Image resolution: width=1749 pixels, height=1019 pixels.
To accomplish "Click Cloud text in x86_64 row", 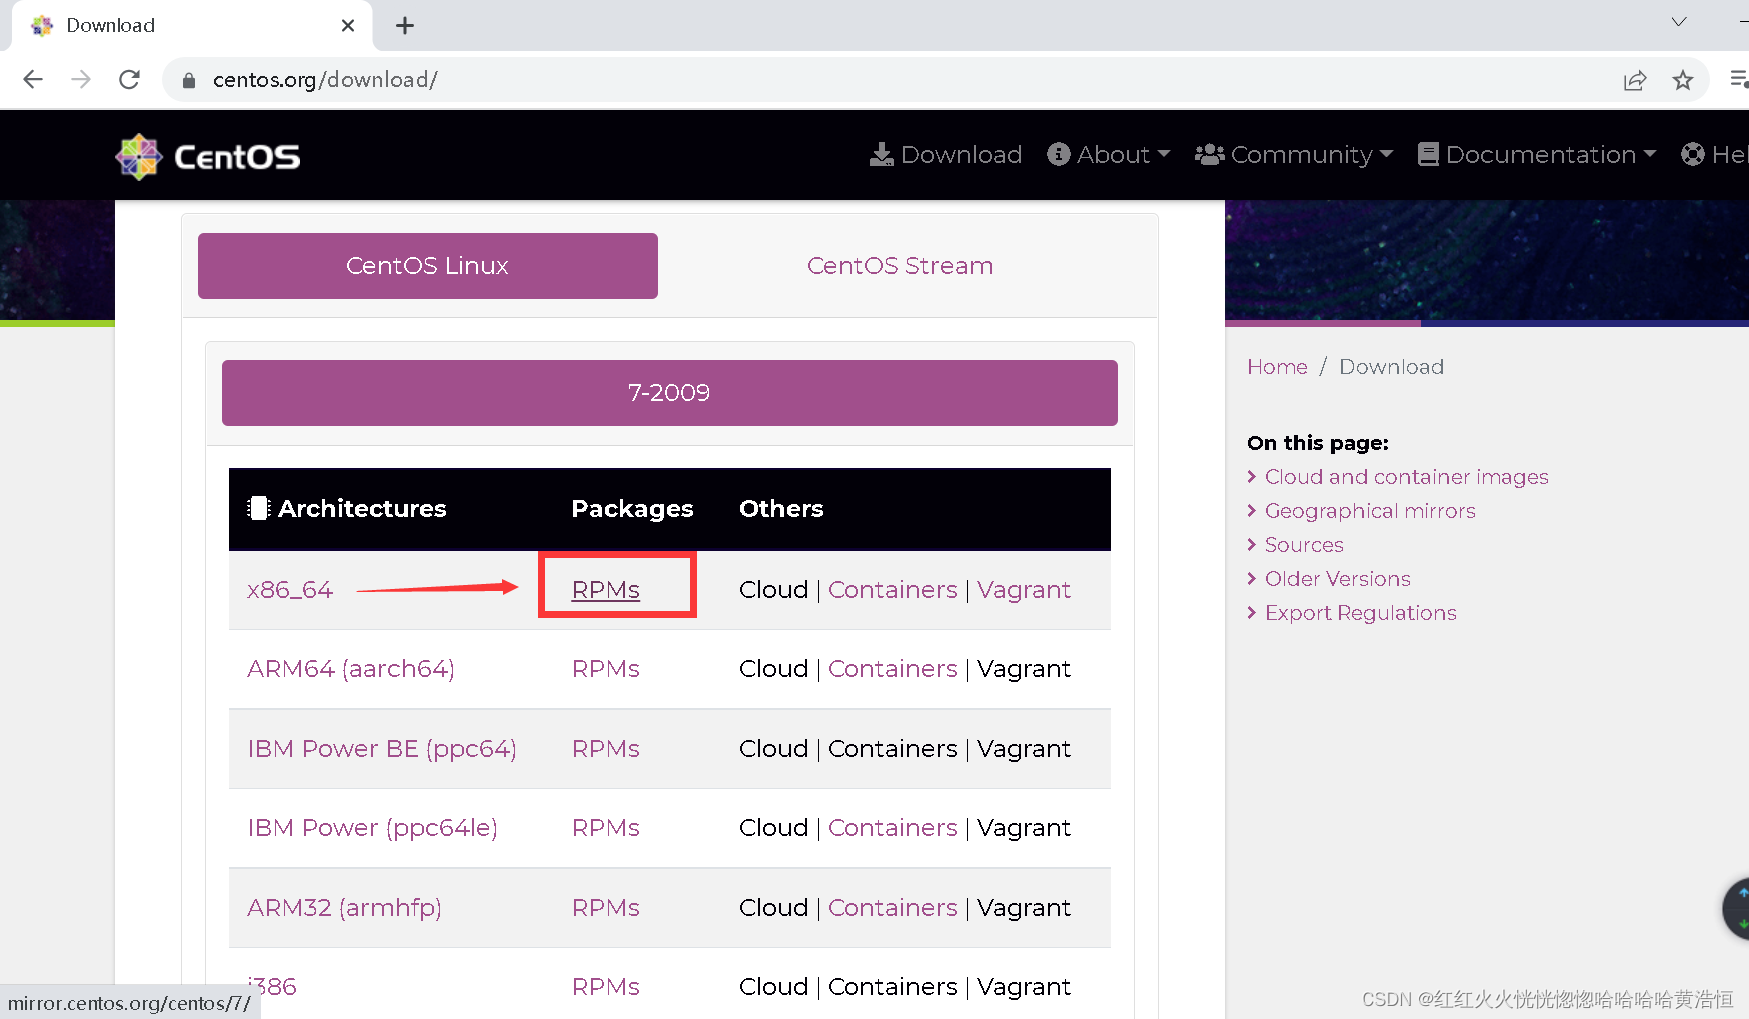I will point(773,590).
